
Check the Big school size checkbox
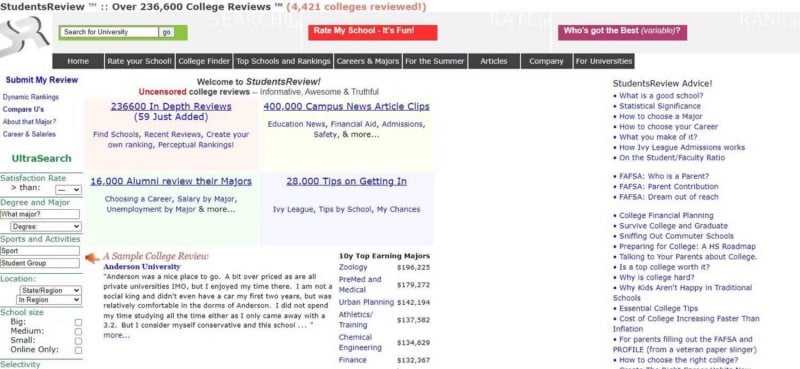(78, 323)
